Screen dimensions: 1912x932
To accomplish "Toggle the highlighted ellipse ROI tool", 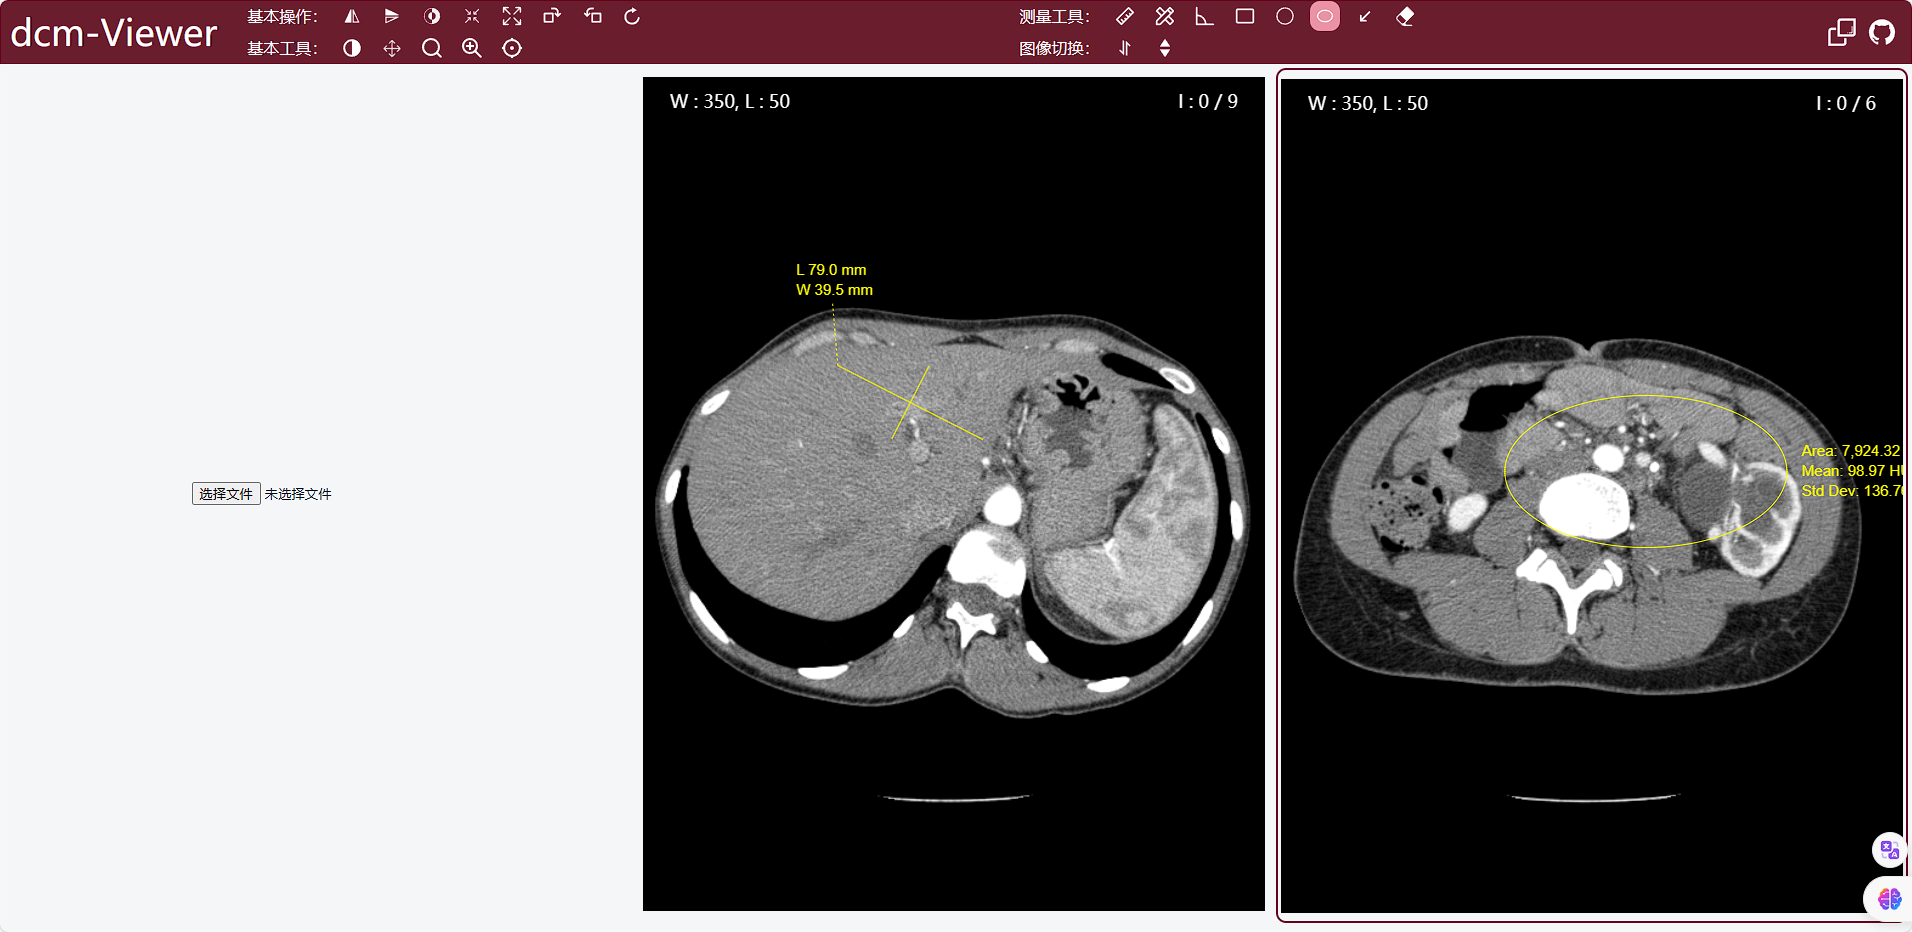I will [x=1325, y=16].
